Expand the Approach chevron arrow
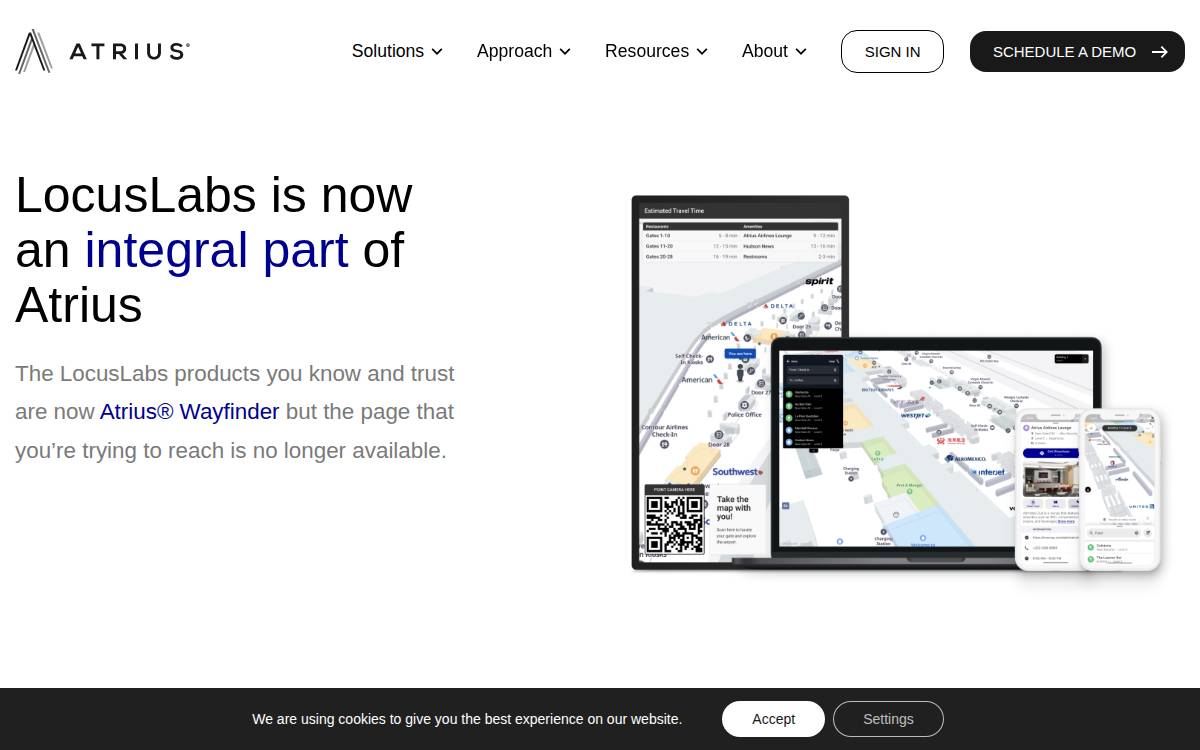 coord(565,52)
